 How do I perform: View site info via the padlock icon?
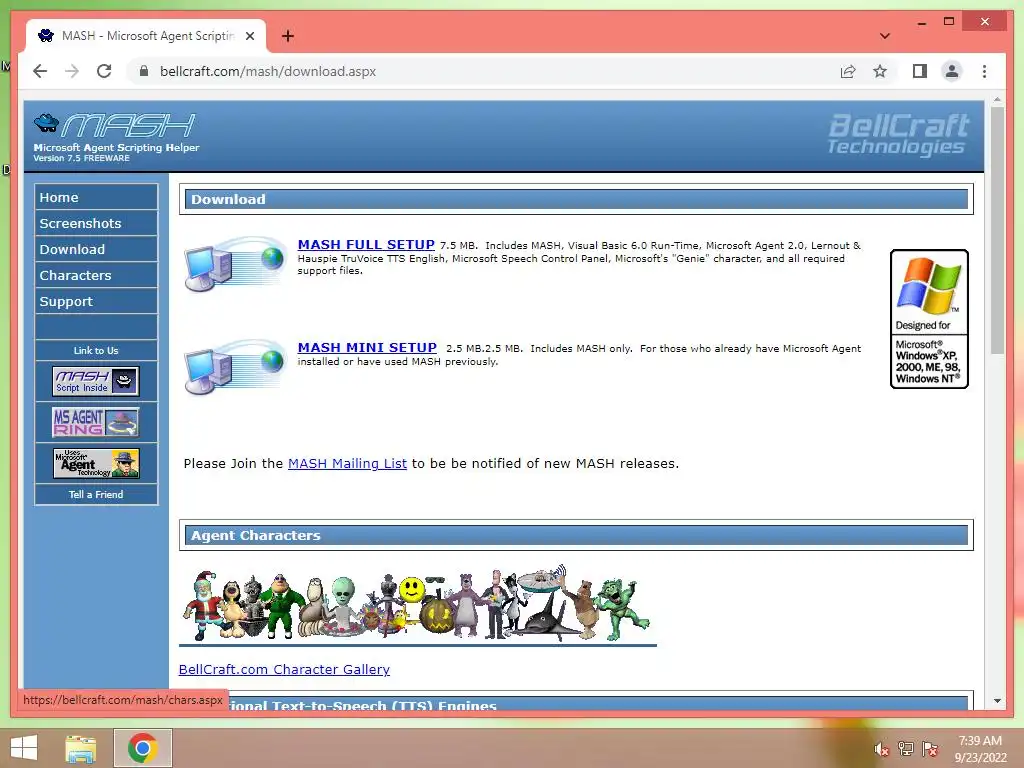[x=144, y=71]
